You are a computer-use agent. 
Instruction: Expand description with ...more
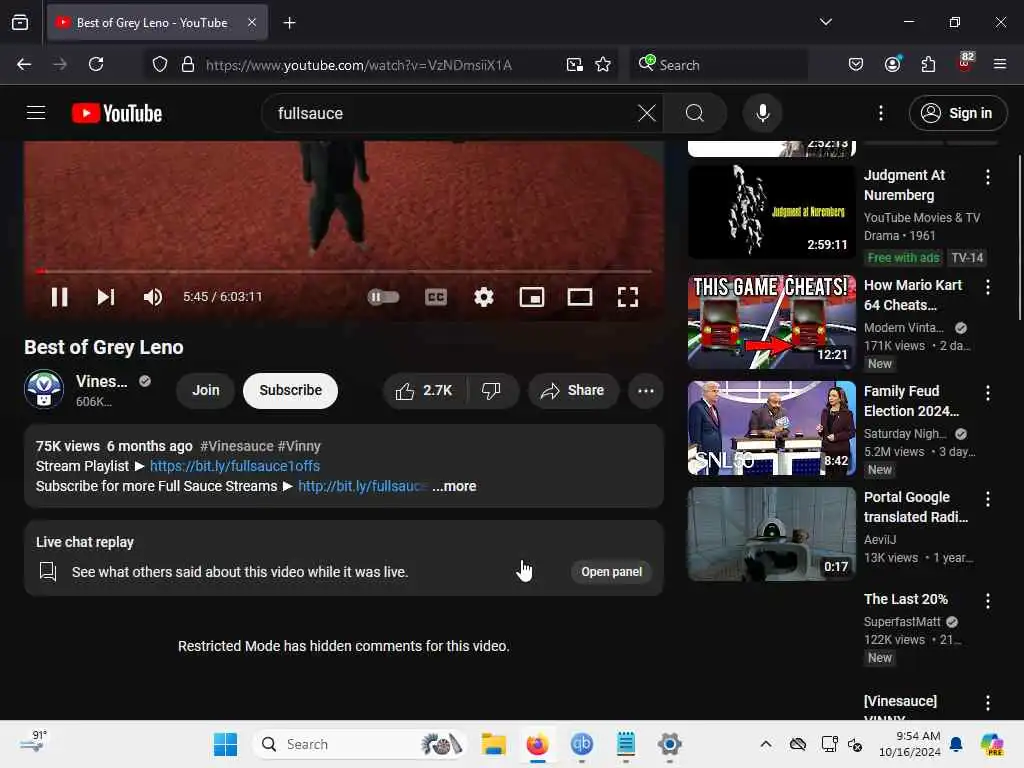click(x=455, y=486)
